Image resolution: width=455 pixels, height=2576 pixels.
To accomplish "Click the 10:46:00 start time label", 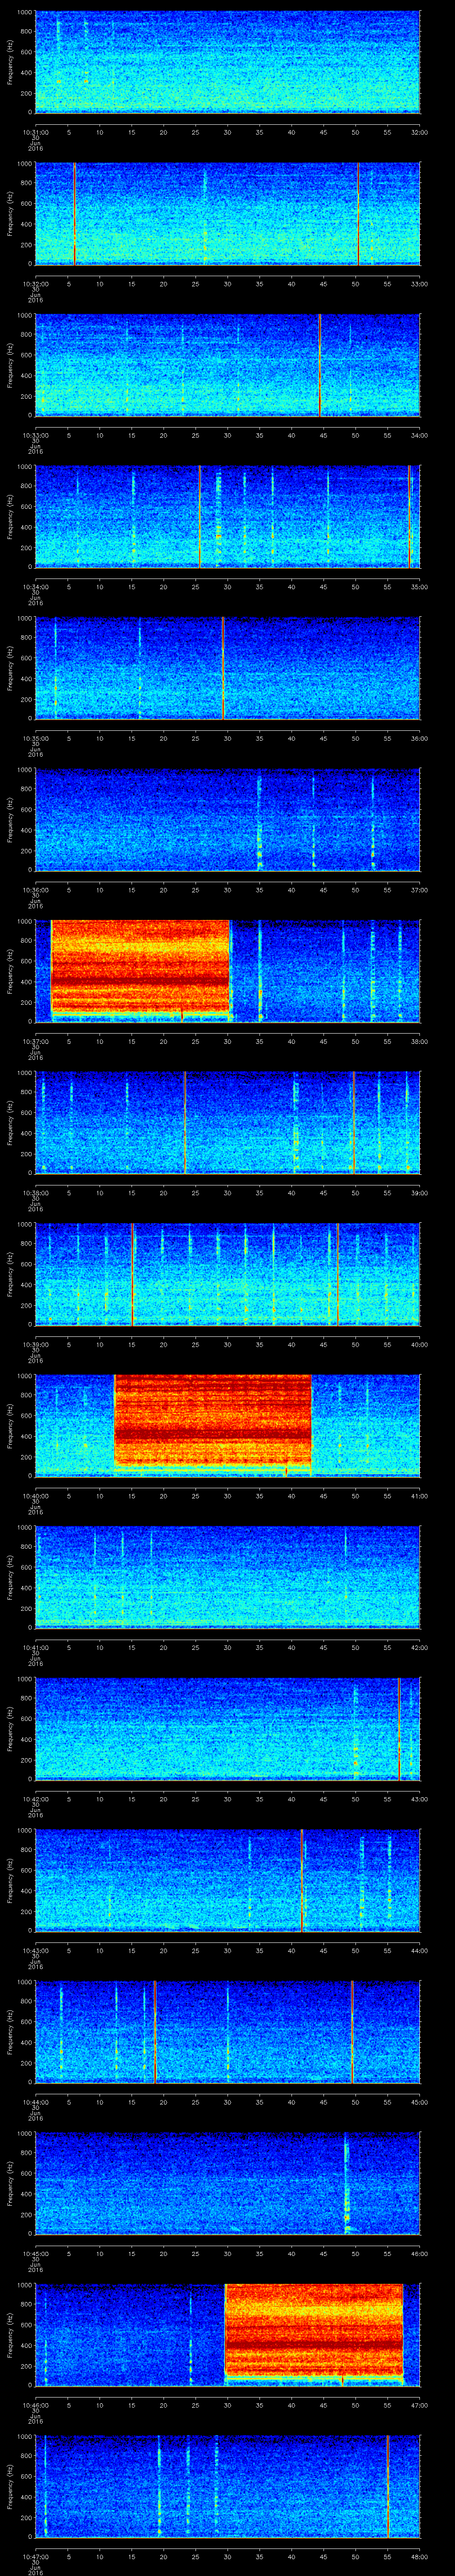I will (35, 2405).
